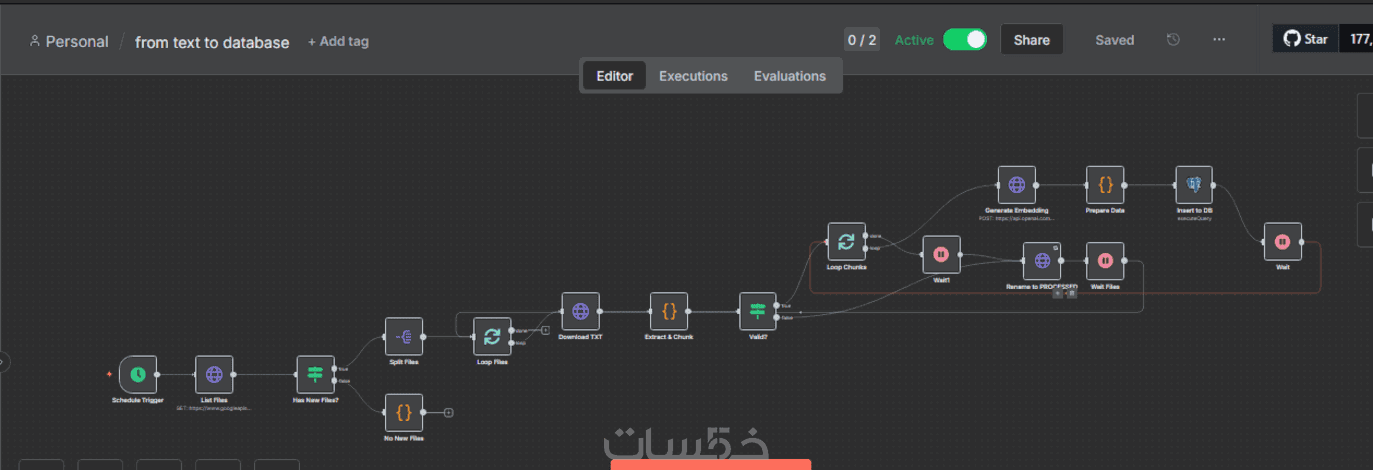Viewport: 1373px width, 470px height.
Task: Switch to the Executions tab
Action: point(693,76)
